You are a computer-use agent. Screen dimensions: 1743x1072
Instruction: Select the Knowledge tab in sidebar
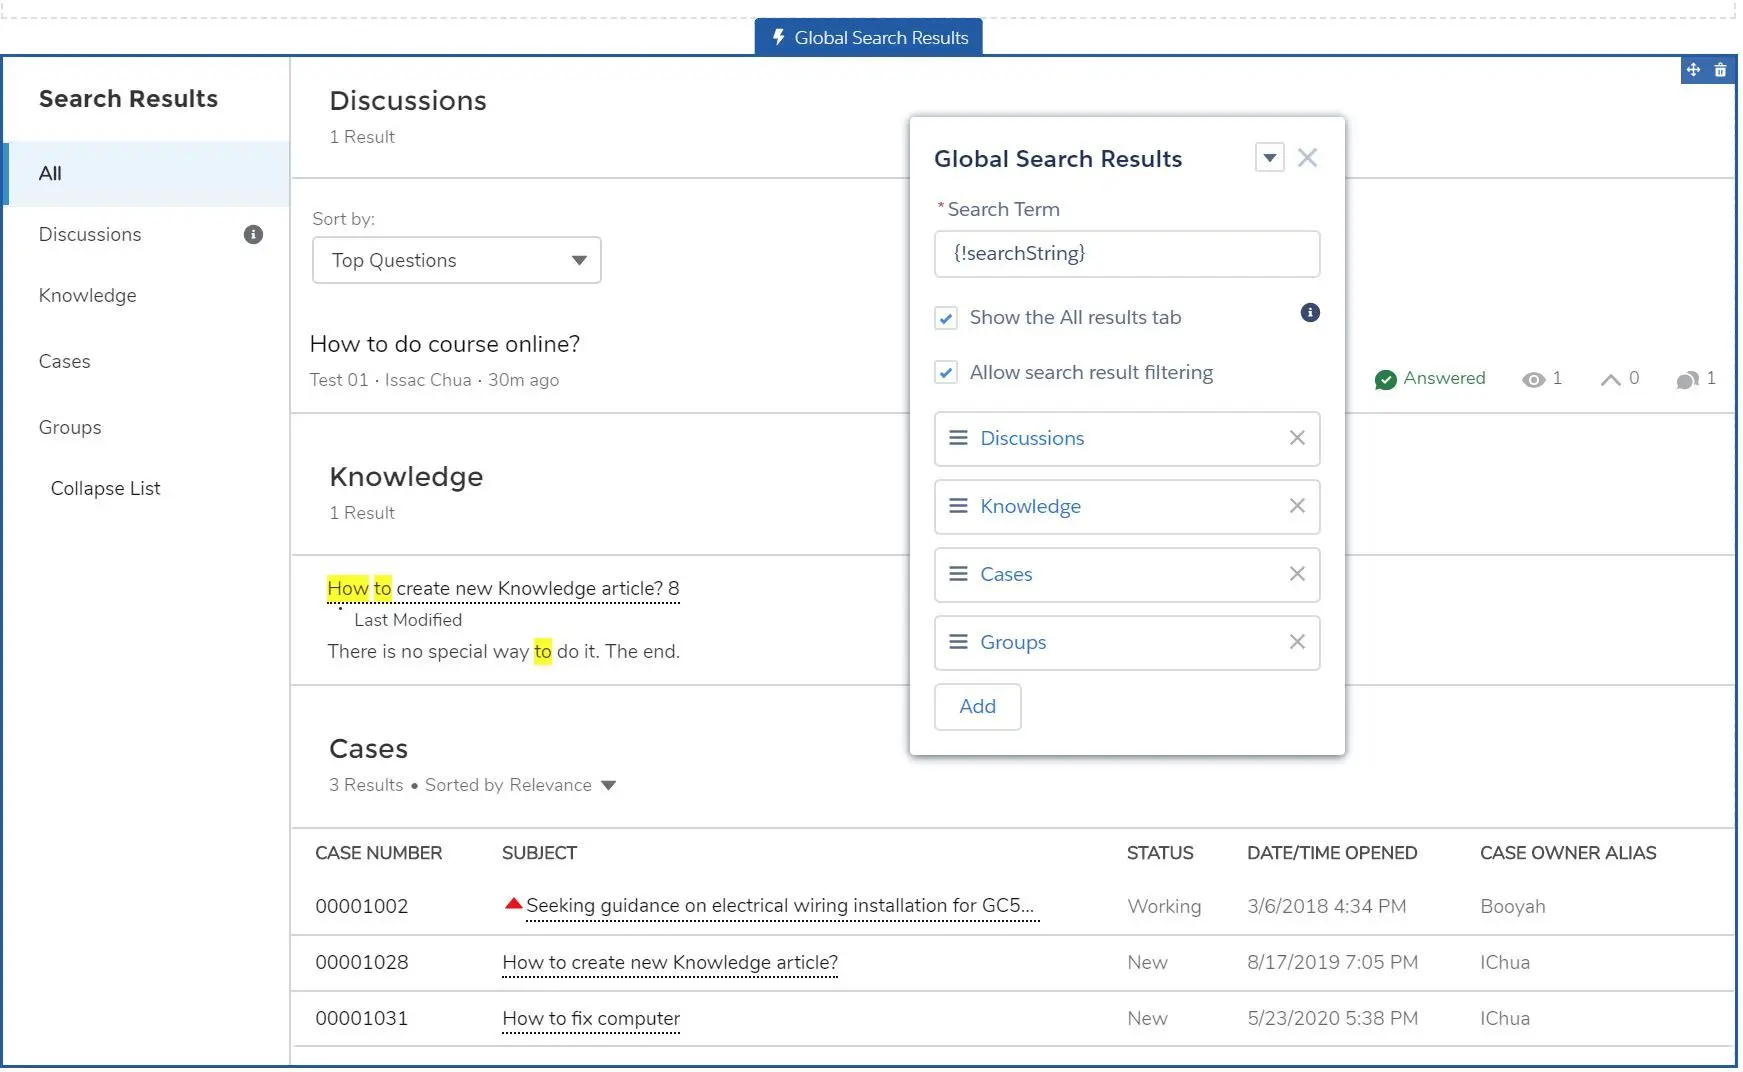click(x=87, y=295)
